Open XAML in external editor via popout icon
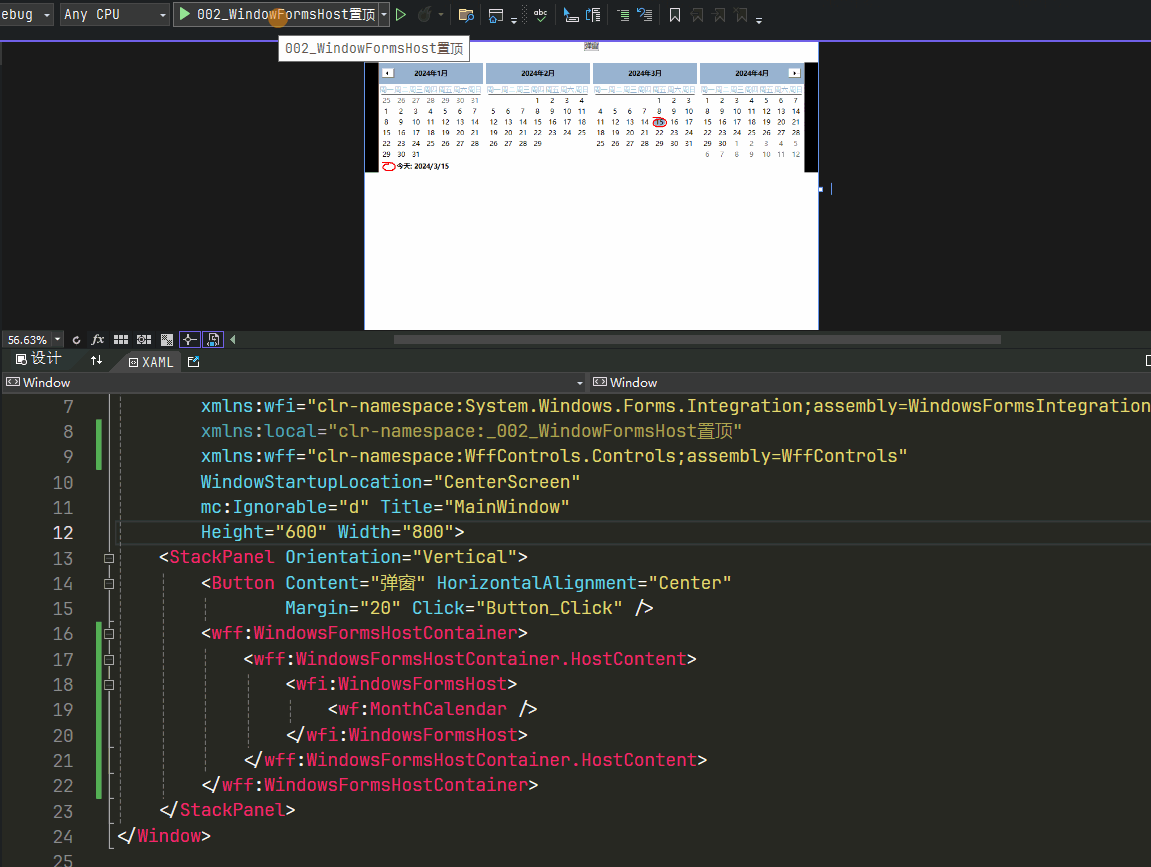 coord(193,361)
